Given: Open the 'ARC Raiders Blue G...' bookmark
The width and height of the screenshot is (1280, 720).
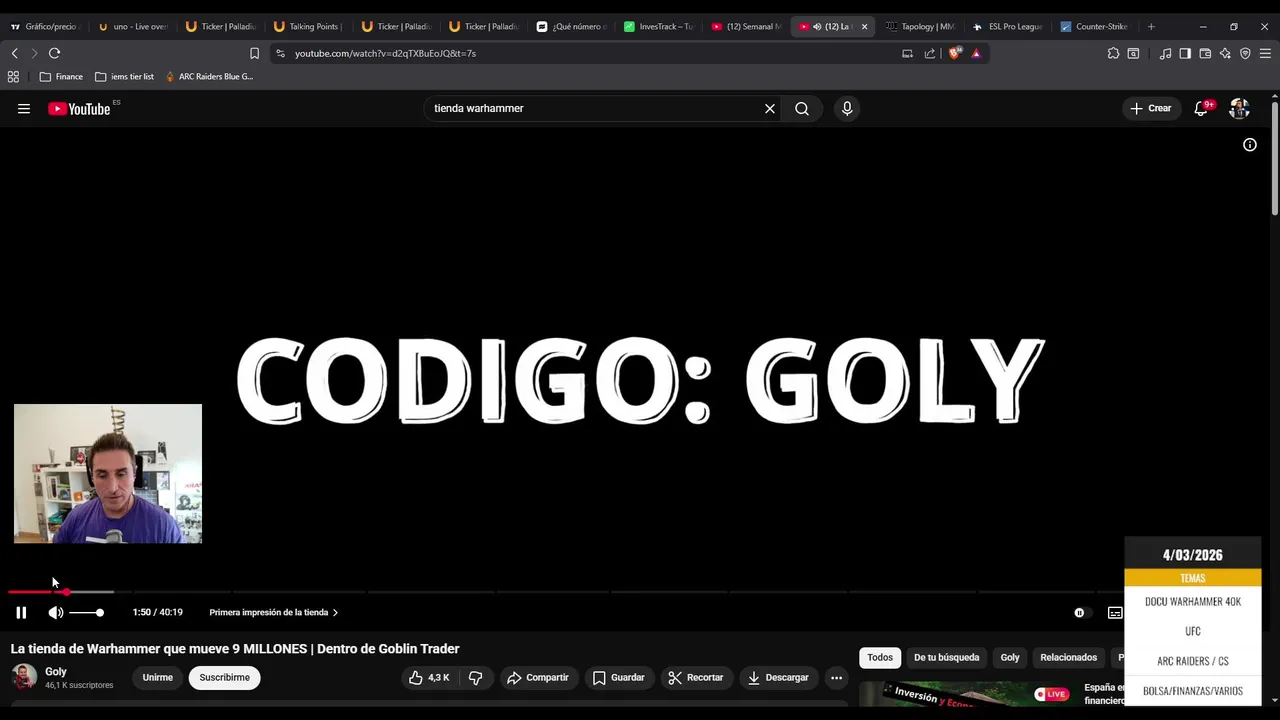Looking at the screenshot, I should (209, 77).
